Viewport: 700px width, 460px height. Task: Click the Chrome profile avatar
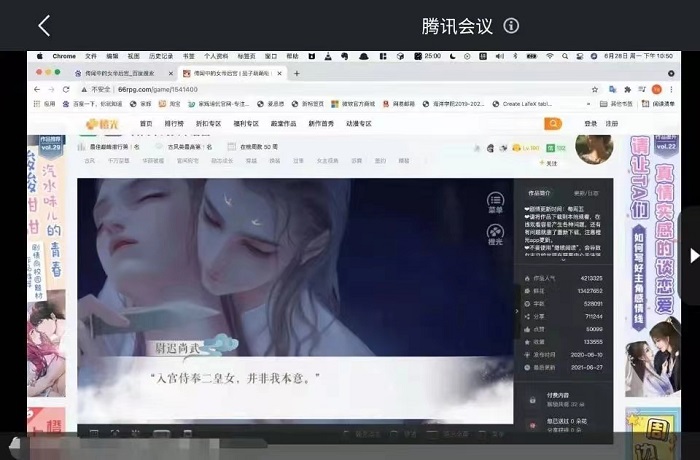coord(656,89)
